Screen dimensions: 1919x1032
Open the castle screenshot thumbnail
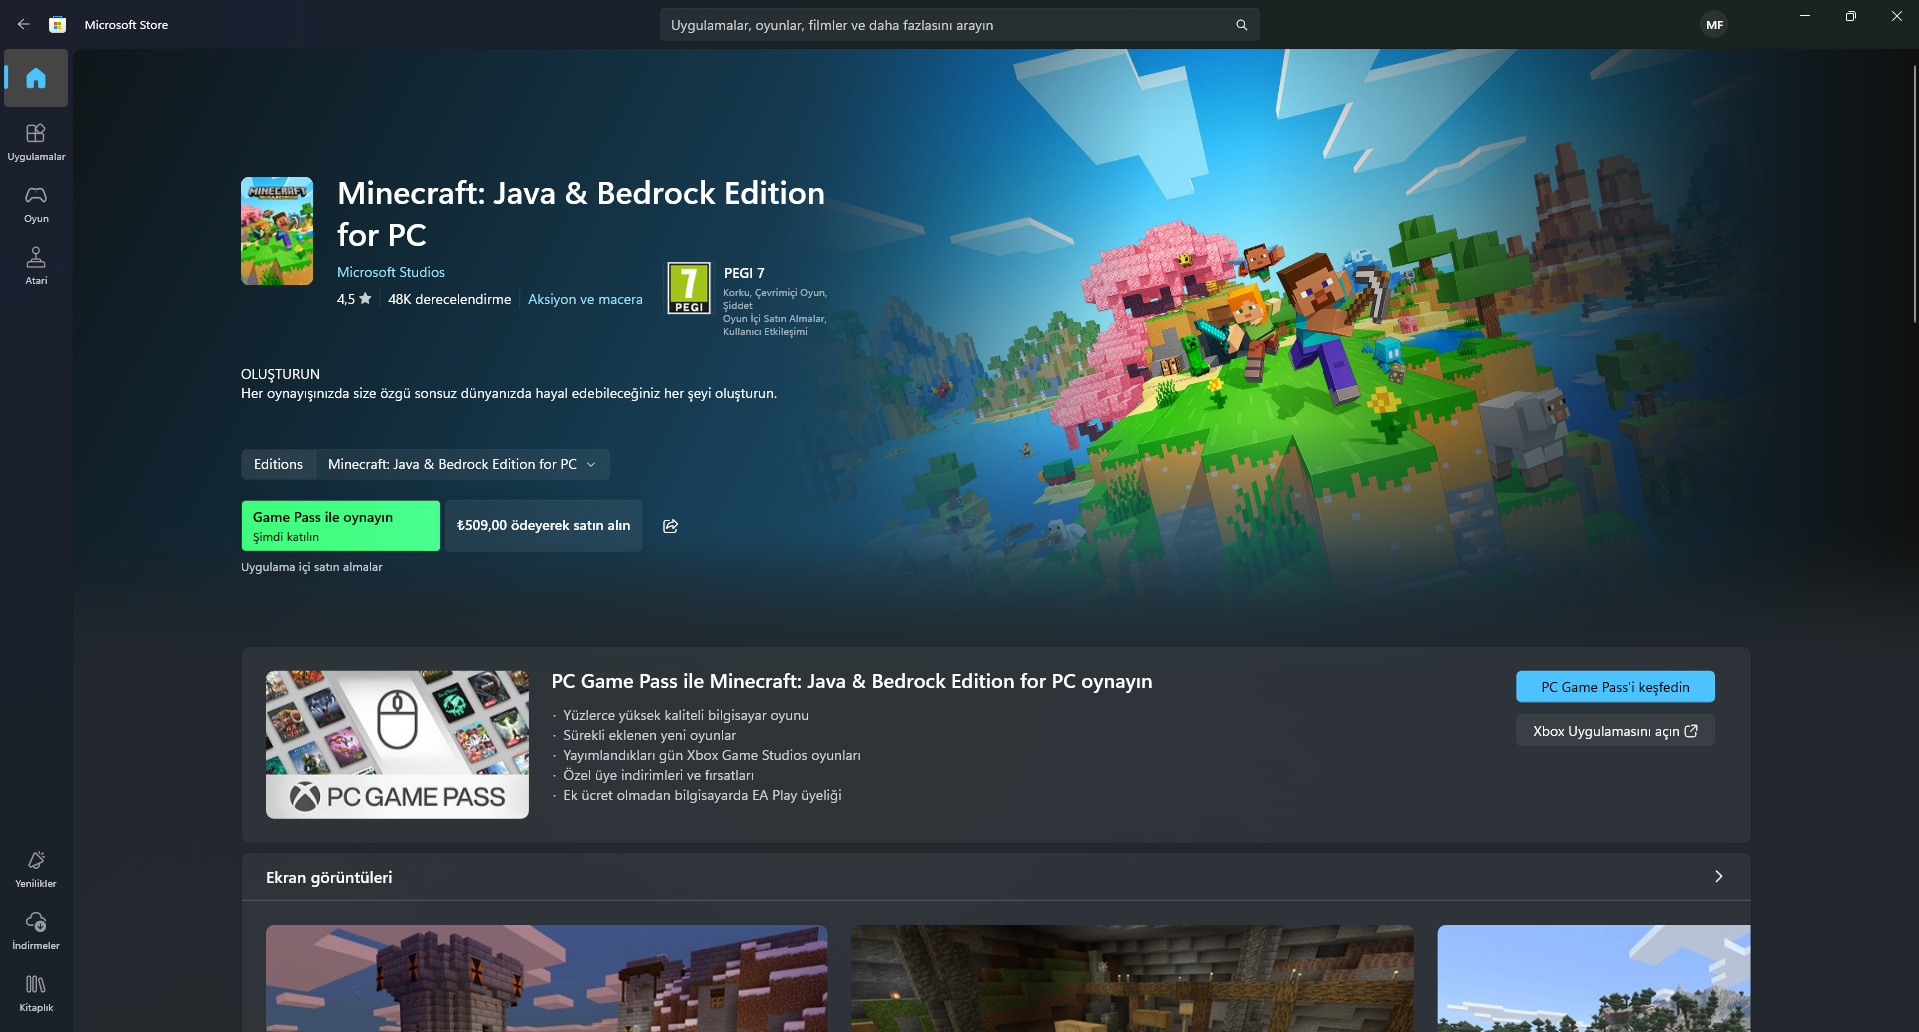pyautogui.click(x=546, y=978)
